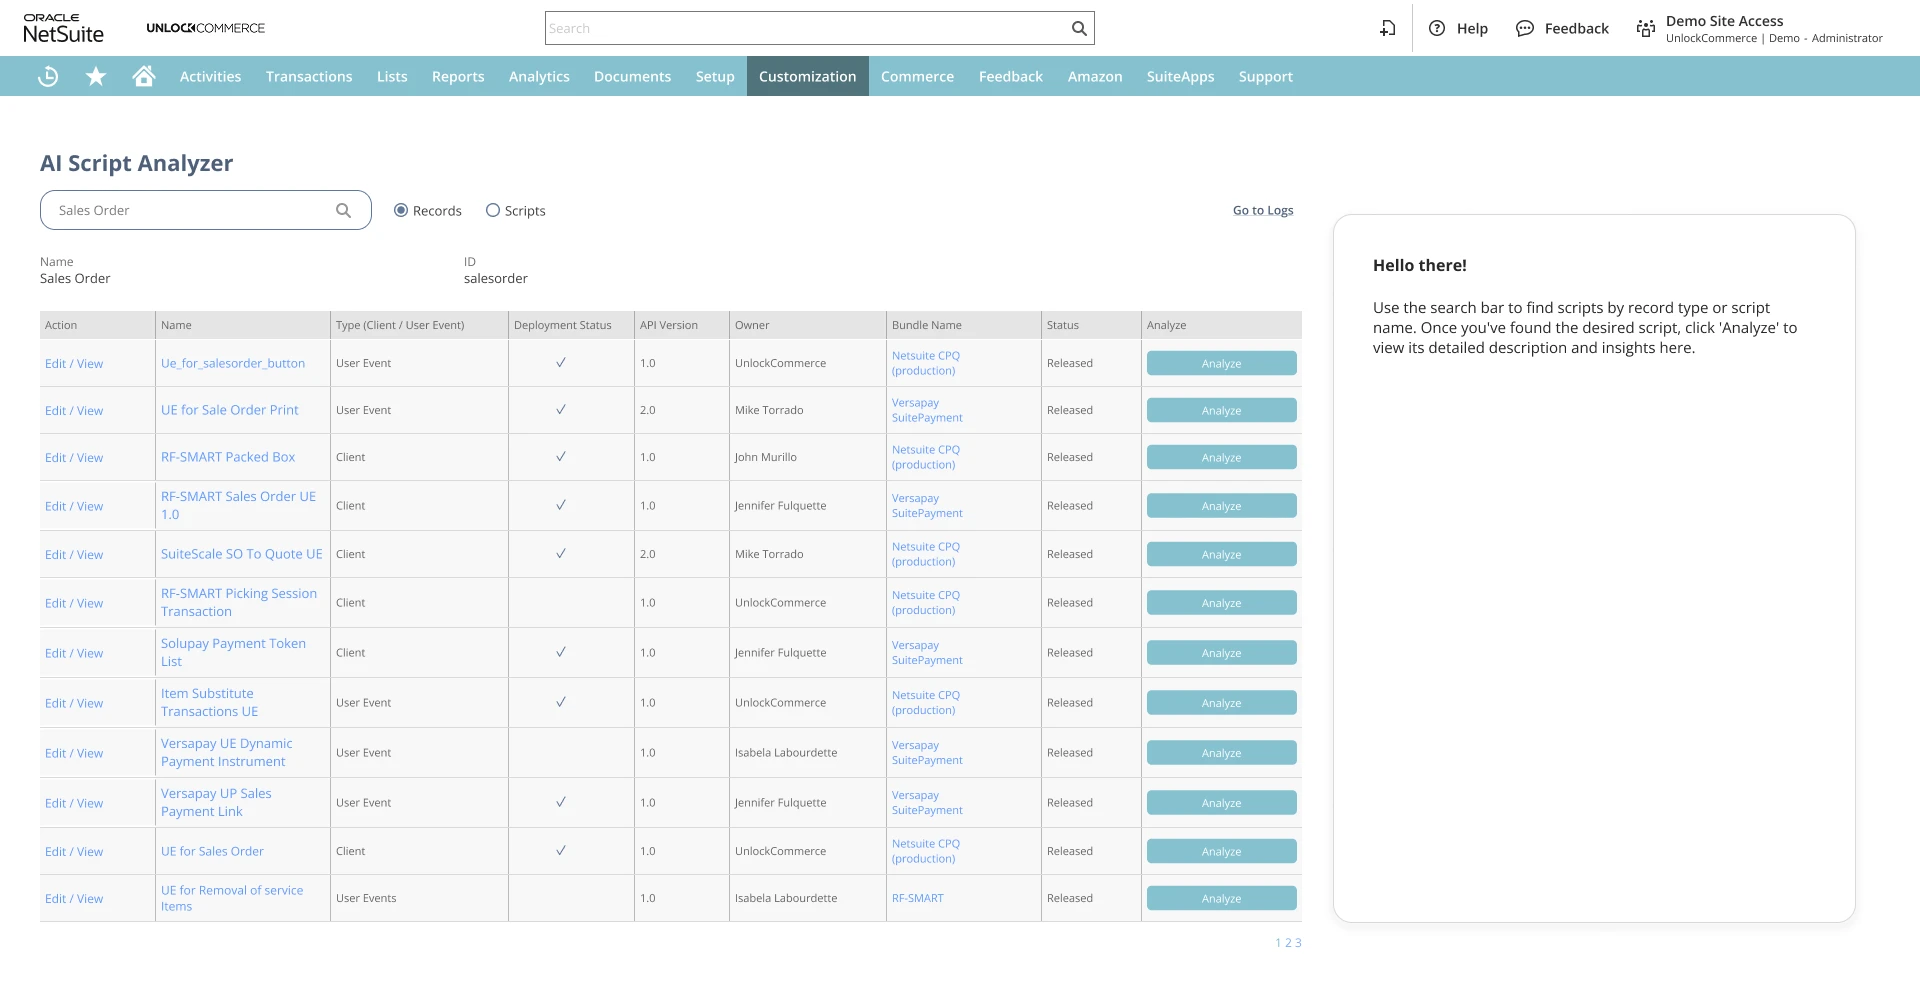The height and width of the screenshot is (995, 1920).
Task: Click the notification bell icon in header
Action: pyautogui.click(x=1387, y=29)
